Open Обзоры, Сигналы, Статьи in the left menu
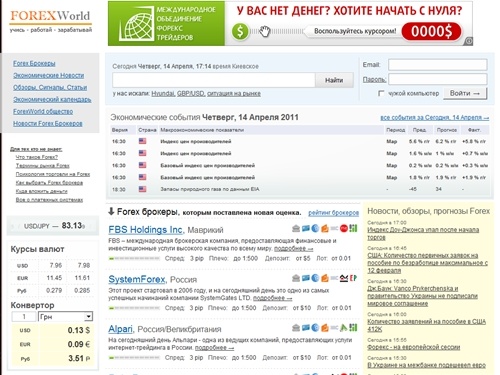 [x=50, y=87]
